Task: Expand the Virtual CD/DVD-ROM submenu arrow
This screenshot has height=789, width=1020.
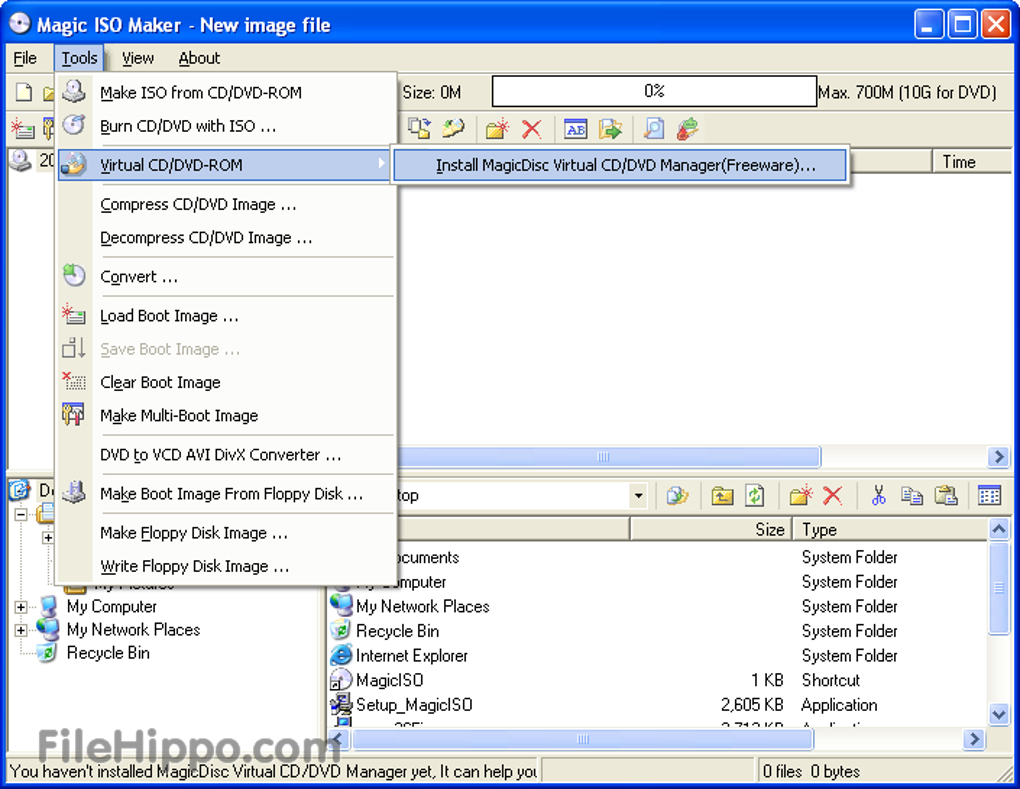Action: tap(382, 164)
